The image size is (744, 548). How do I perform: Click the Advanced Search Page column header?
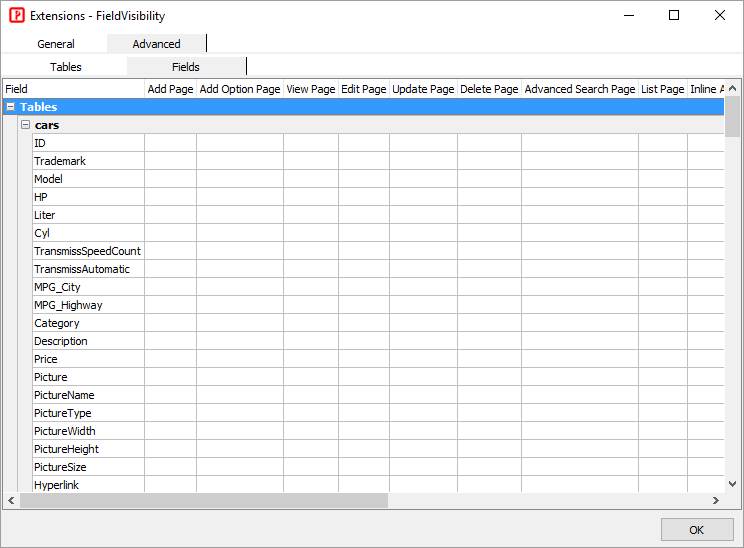(x=579, y=89)
